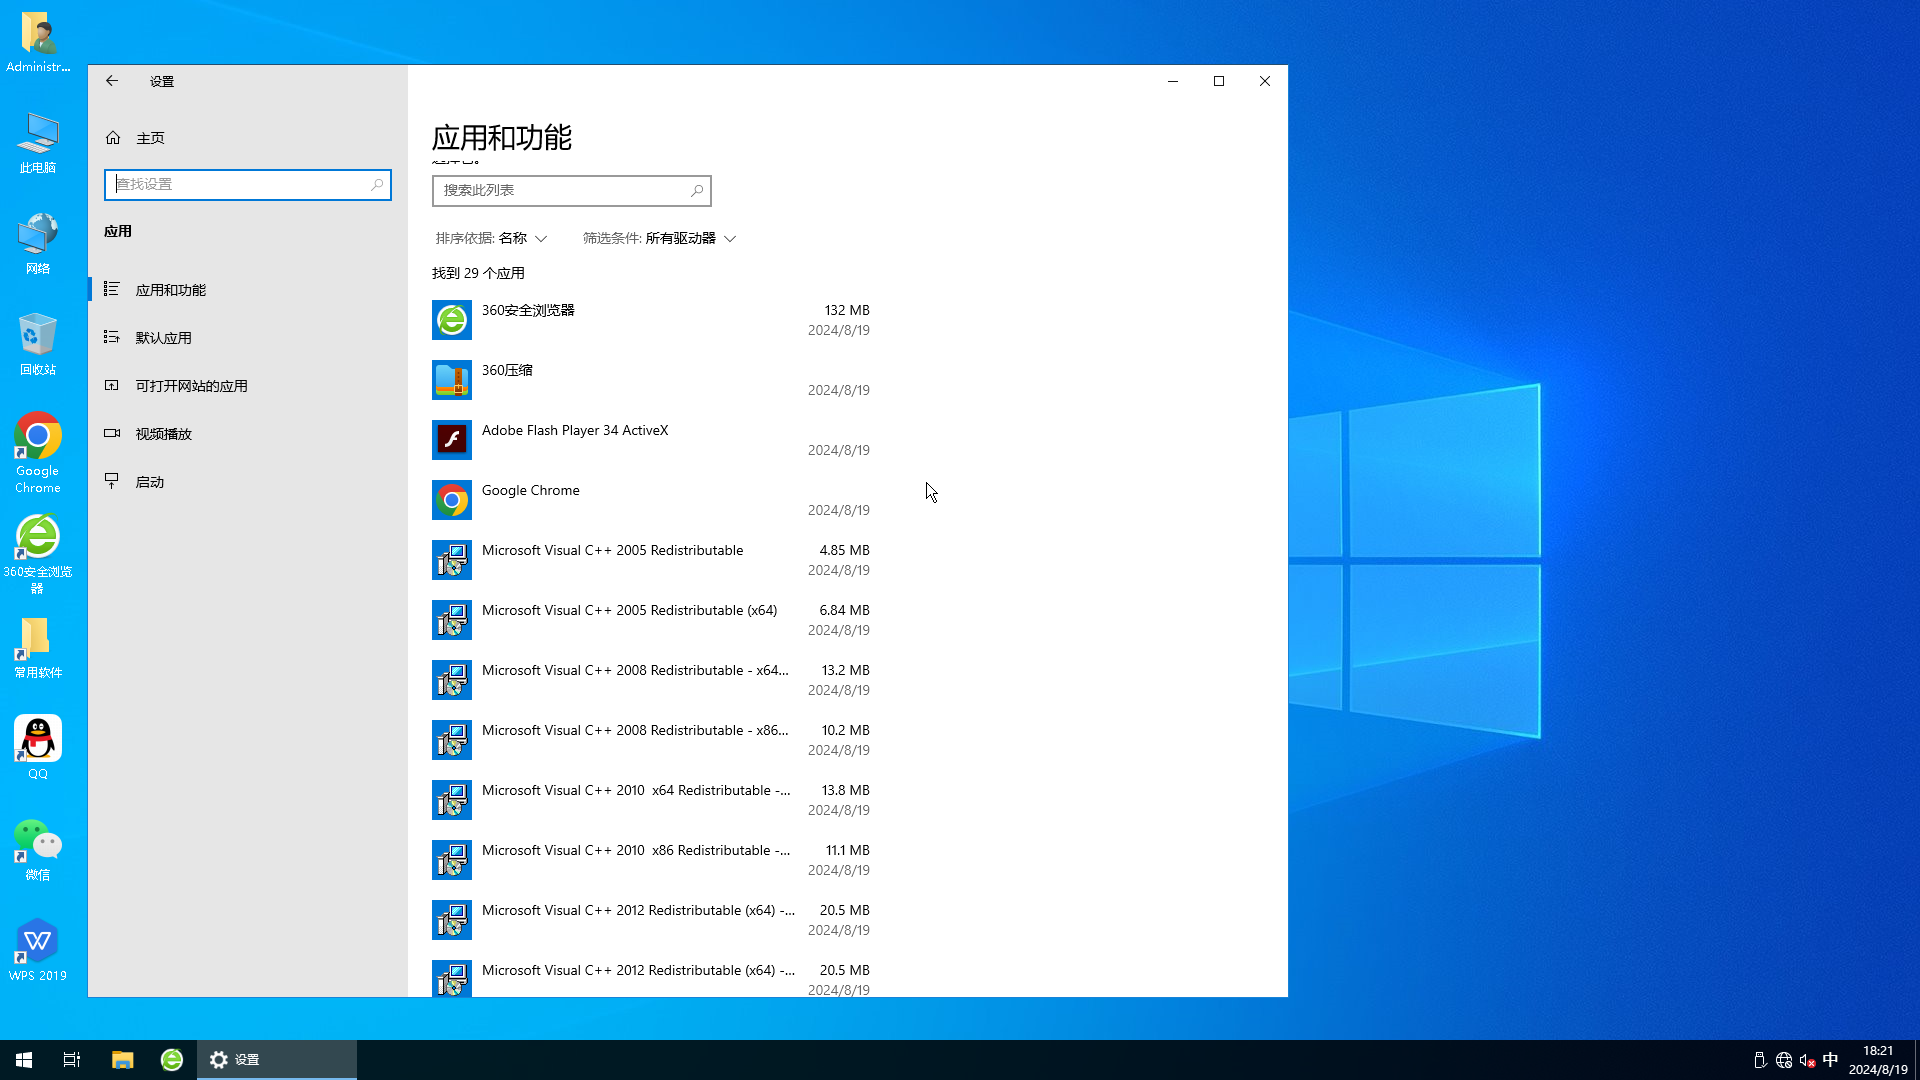
Task: Open File Explorer from taskbar
Action: (x=122, y=1060)
